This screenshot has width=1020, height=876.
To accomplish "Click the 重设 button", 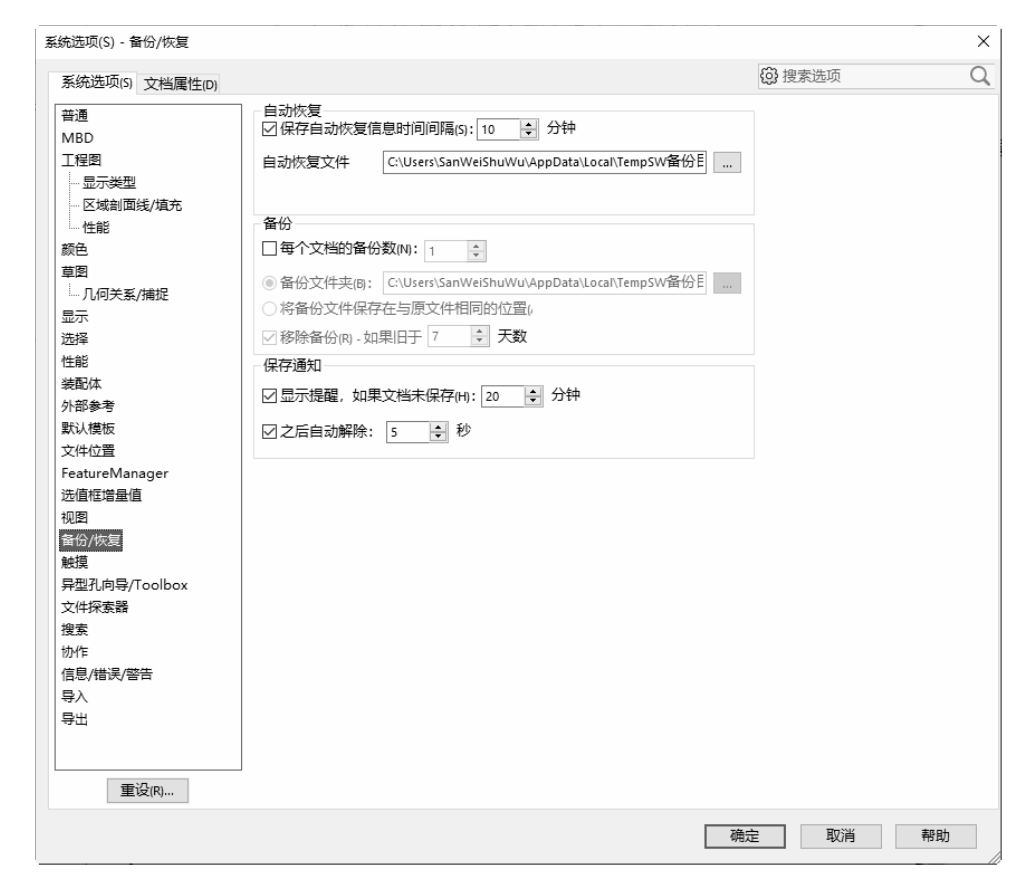I will point(148,789).
